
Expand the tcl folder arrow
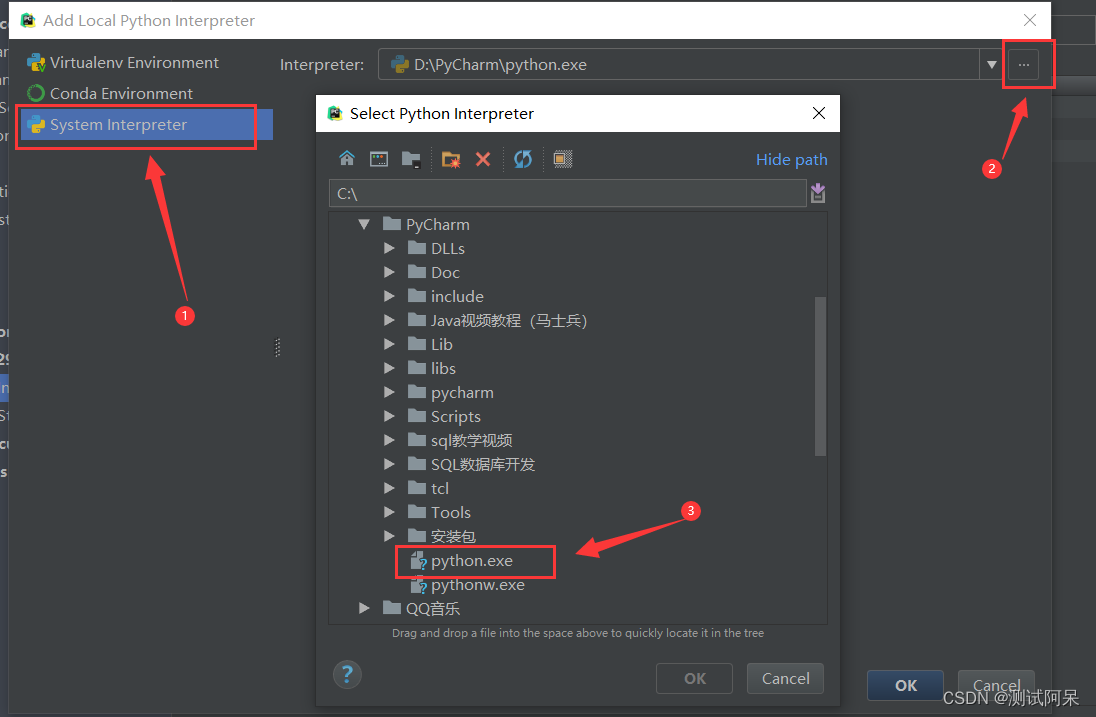click(389, 488)
